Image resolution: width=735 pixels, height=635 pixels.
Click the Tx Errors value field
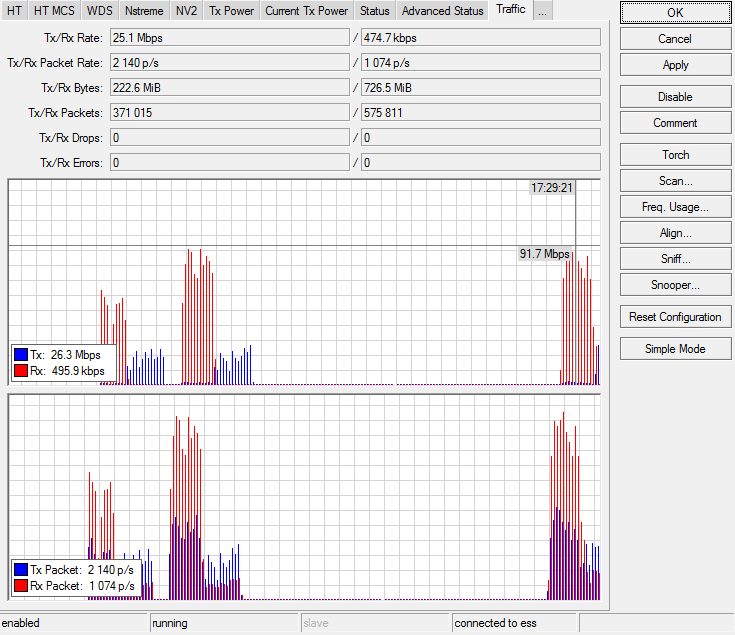[x=230, y=163]
